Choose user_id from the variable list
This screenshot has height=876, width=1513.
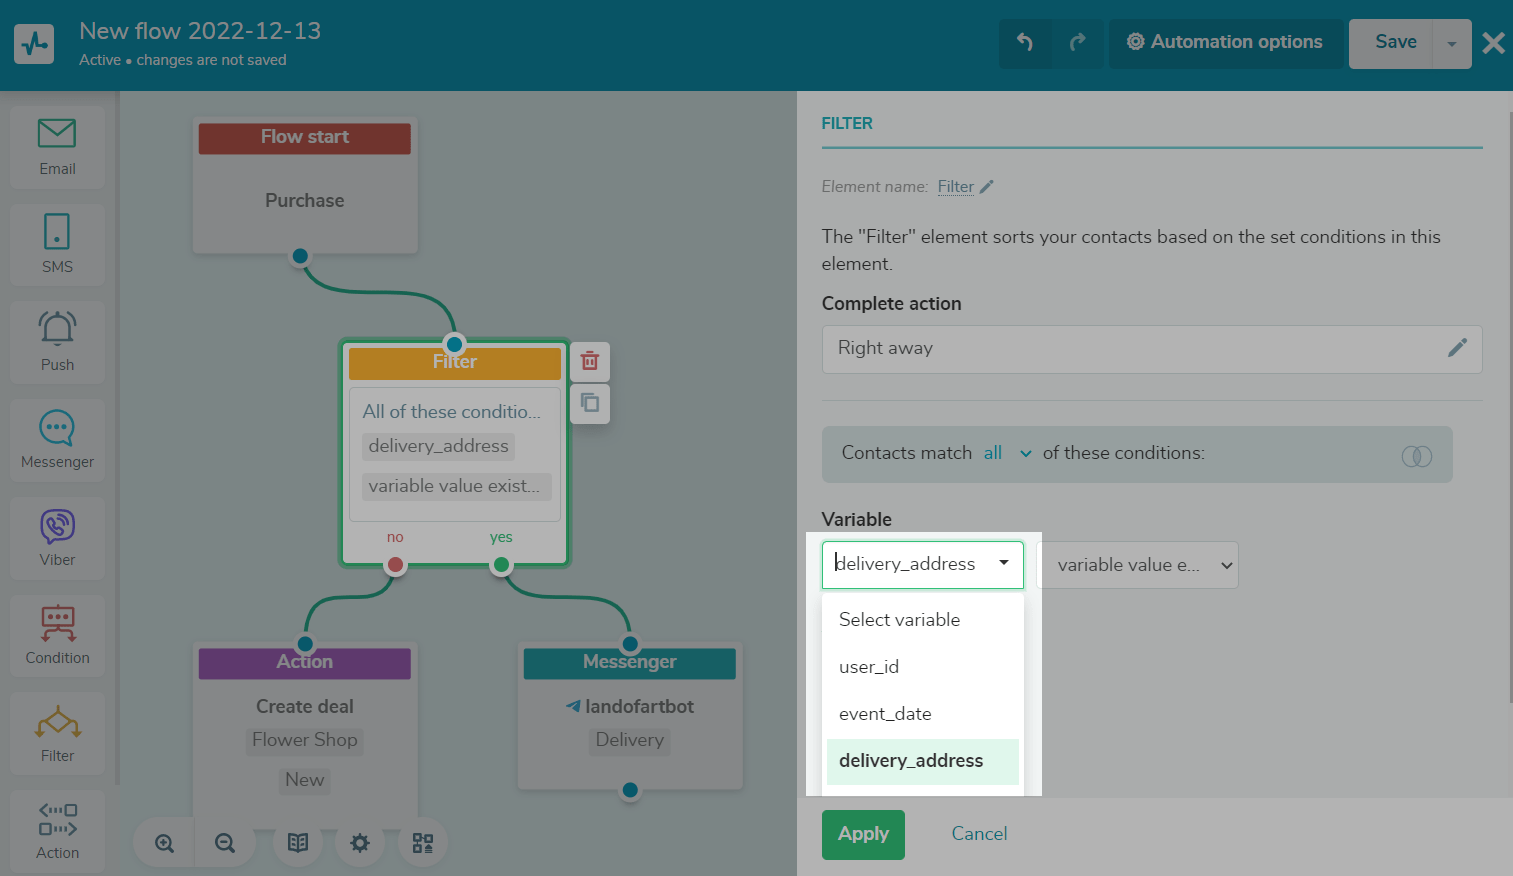pyautogui.click(x=869, y=667)
